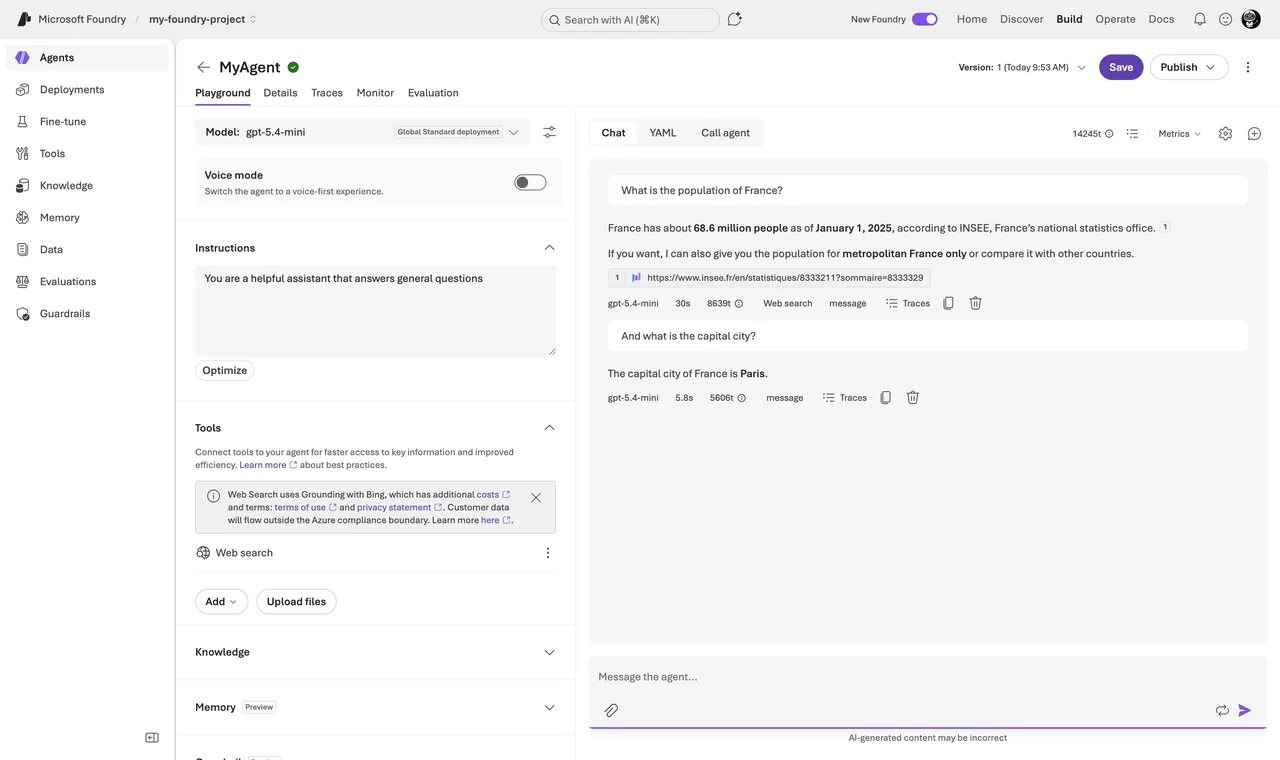Copy the France population response
1280x760 pixels.
[x=948, y=303]
